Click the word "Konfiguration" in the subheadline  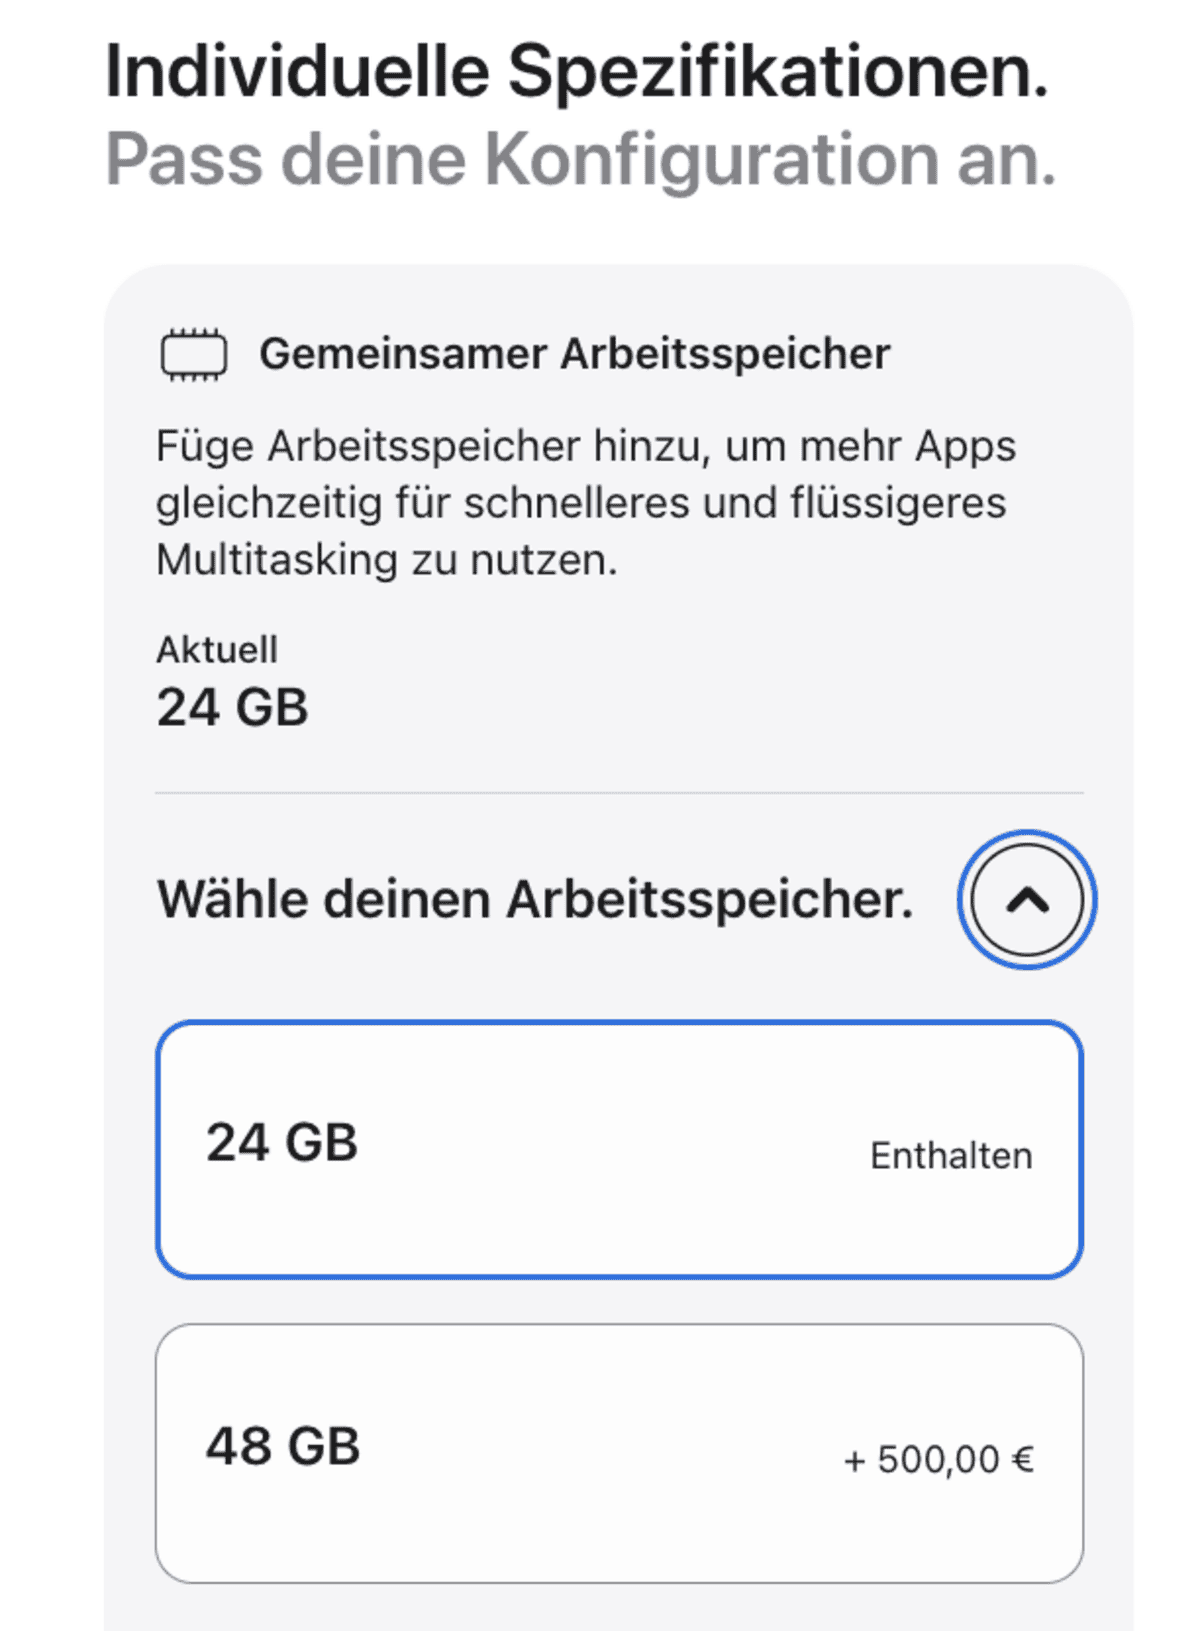pyautogui.click(x=711, y=160)
